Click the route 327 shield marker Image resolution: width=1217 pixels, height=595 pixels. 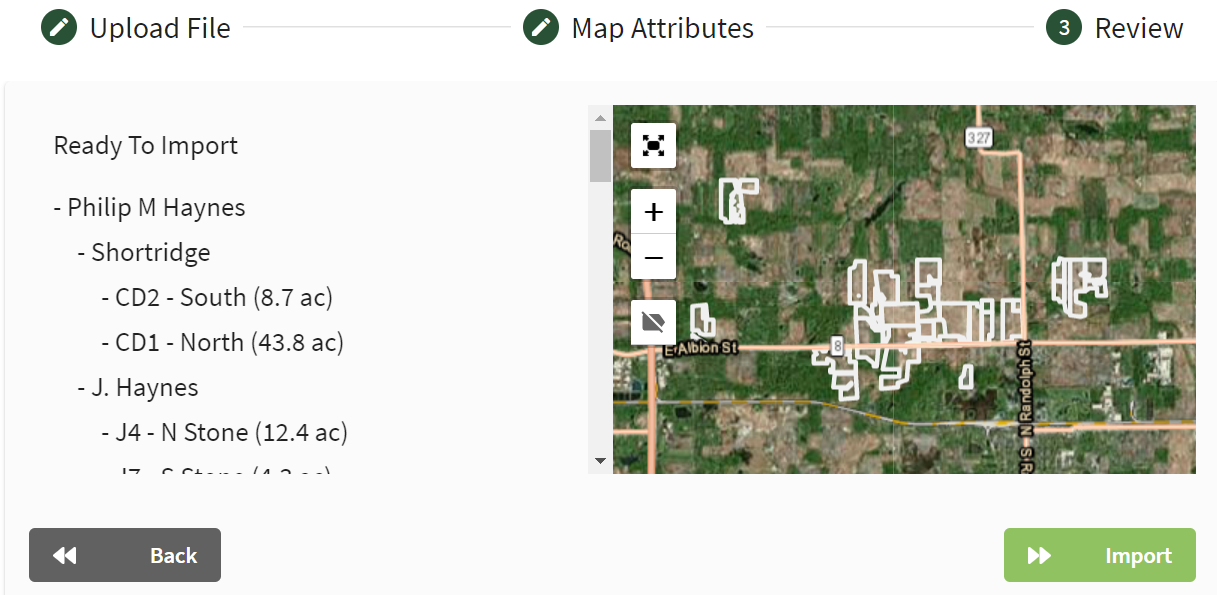(979, 138)
